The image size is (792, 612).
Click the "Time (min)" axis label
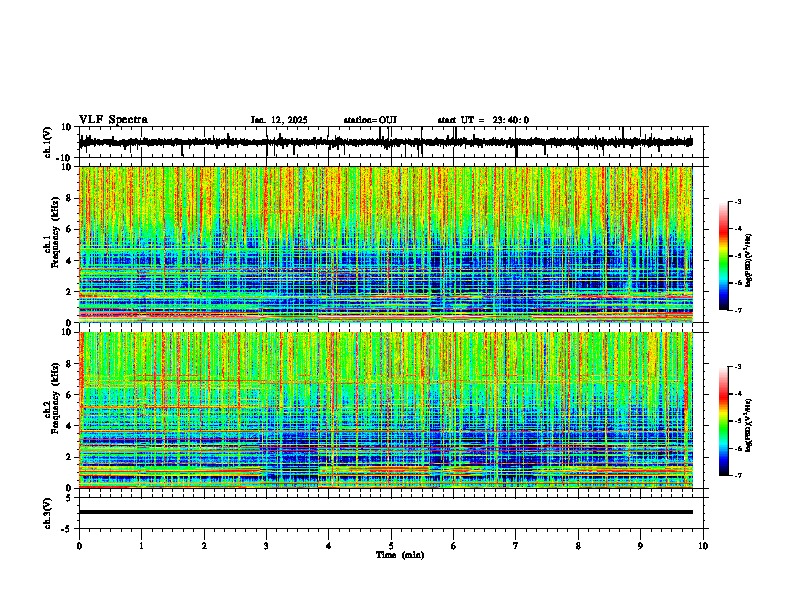pos(400,555)
